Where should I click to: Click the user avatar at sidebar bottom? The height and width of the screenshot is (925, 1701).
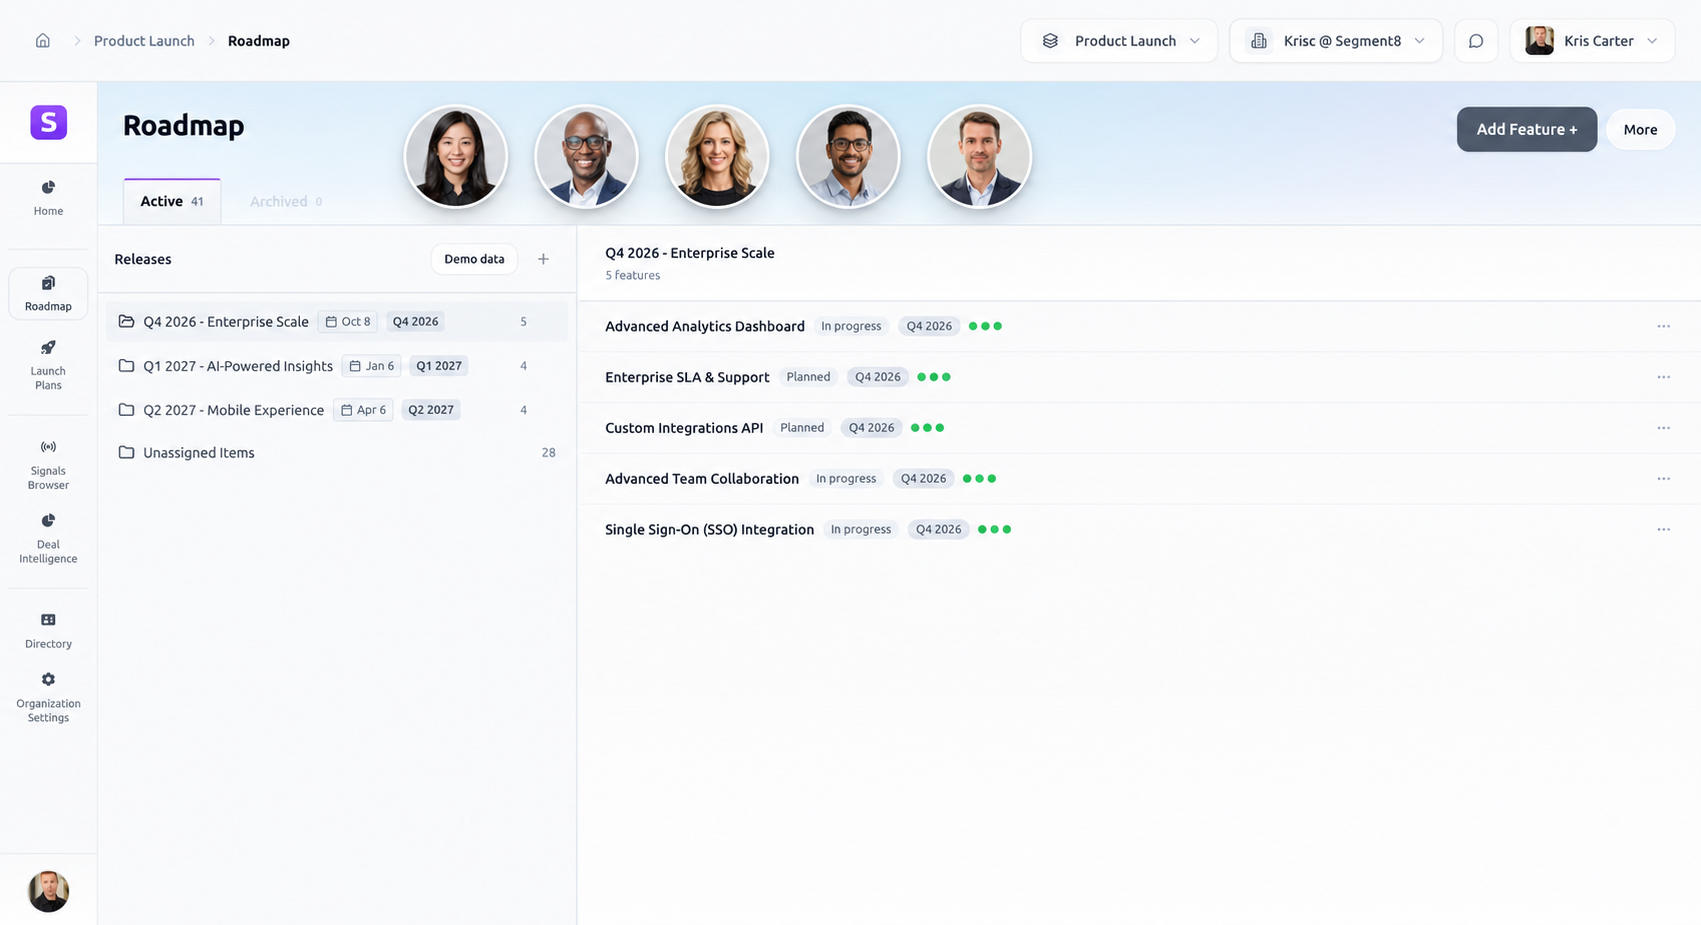48,891
